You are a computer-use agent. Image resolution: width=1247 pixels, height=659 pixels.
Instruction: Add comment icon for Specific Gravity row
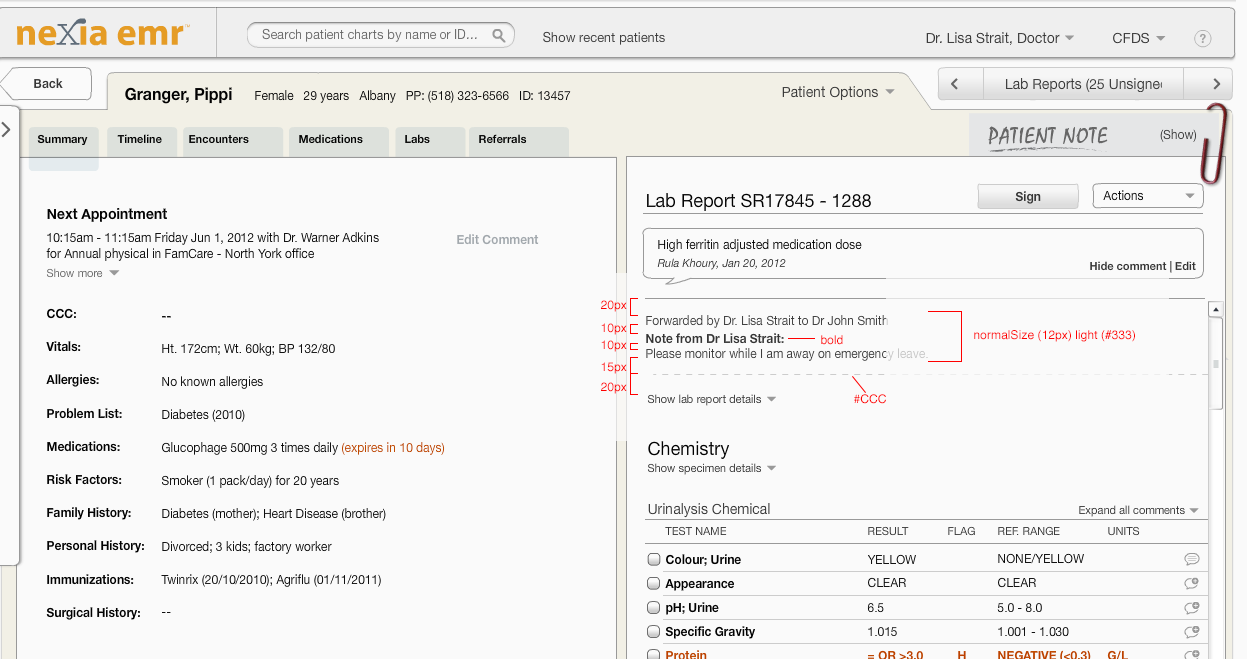click(x=1191, y=631)
